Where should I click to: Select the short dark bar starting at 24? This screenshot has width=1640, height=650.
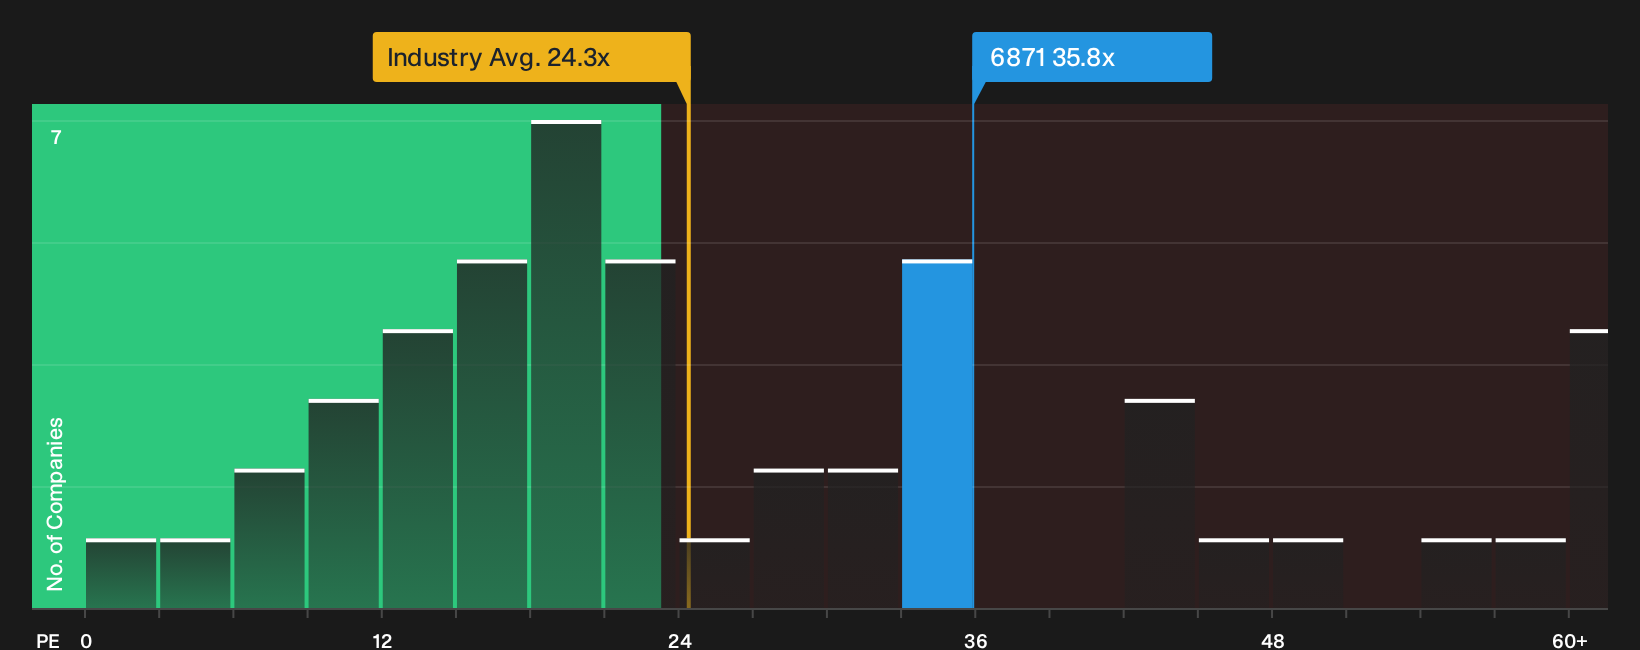click(714, 574)
